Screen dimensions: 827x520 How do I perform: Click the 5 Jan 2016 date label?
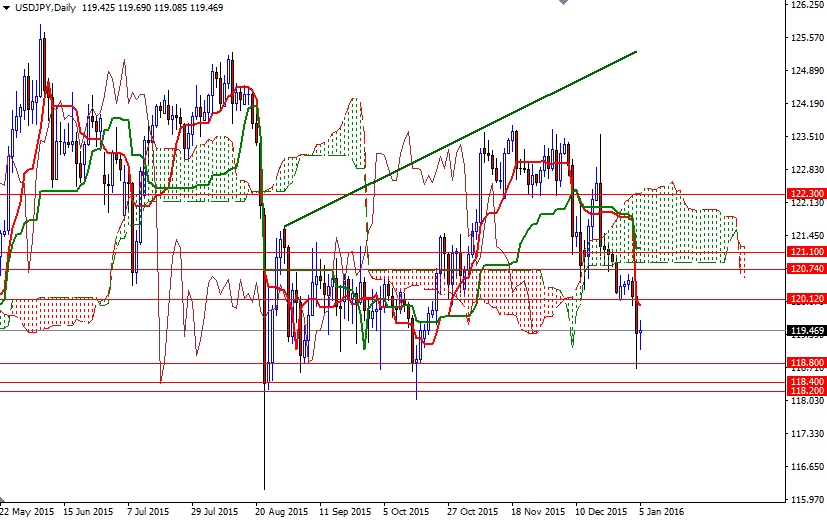pos(662,512)
